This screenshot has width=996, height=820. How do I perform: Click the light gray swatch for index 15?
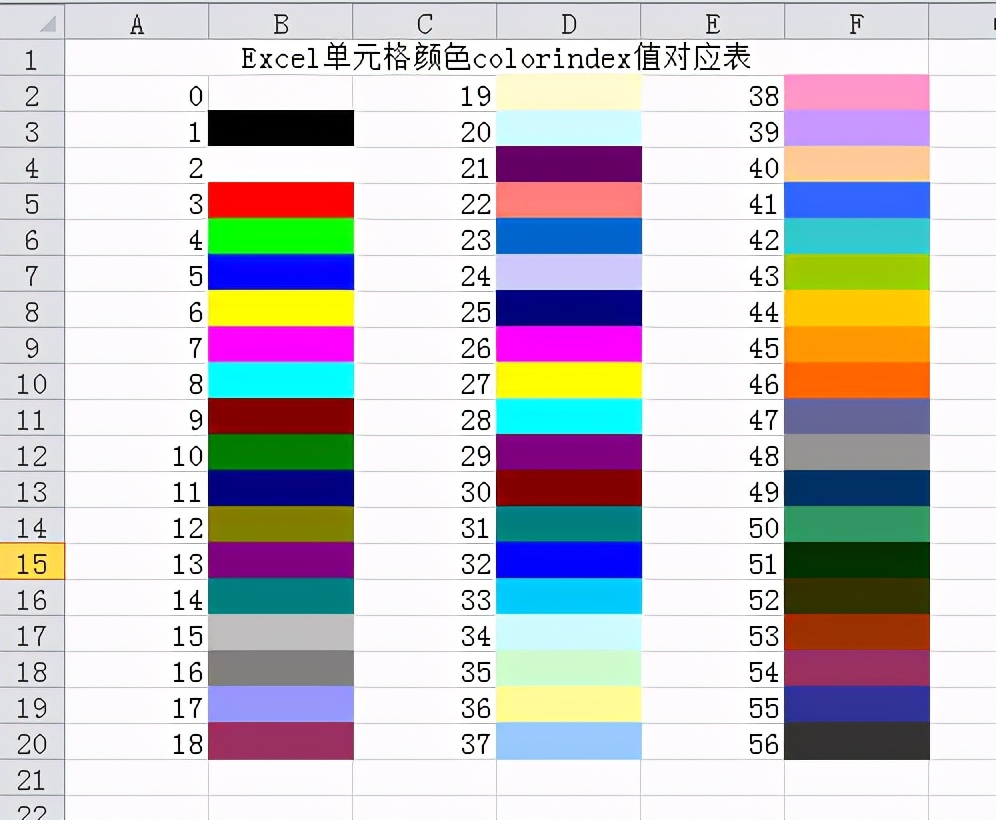tap(281, 633)
